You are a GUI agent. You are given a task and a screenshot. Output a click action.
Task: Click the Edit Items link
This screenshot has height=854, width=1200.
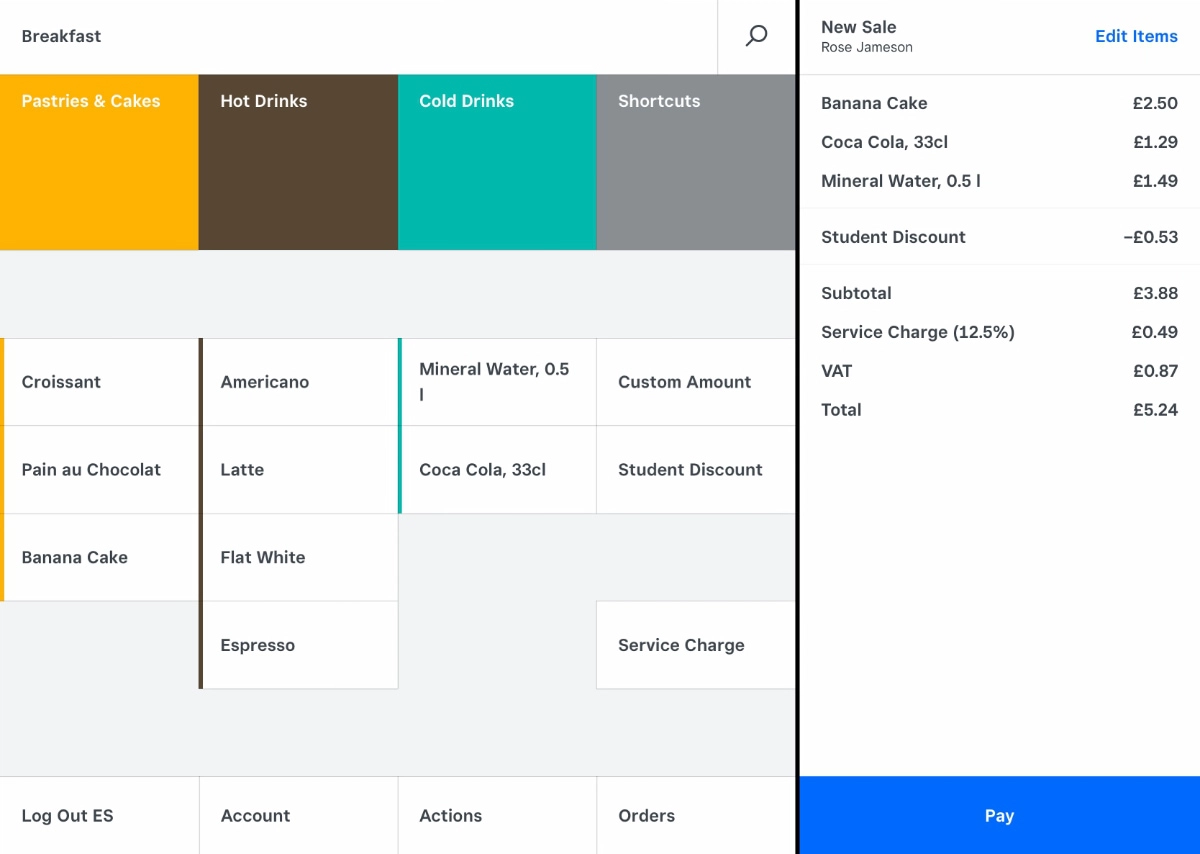coord(1136,36)
